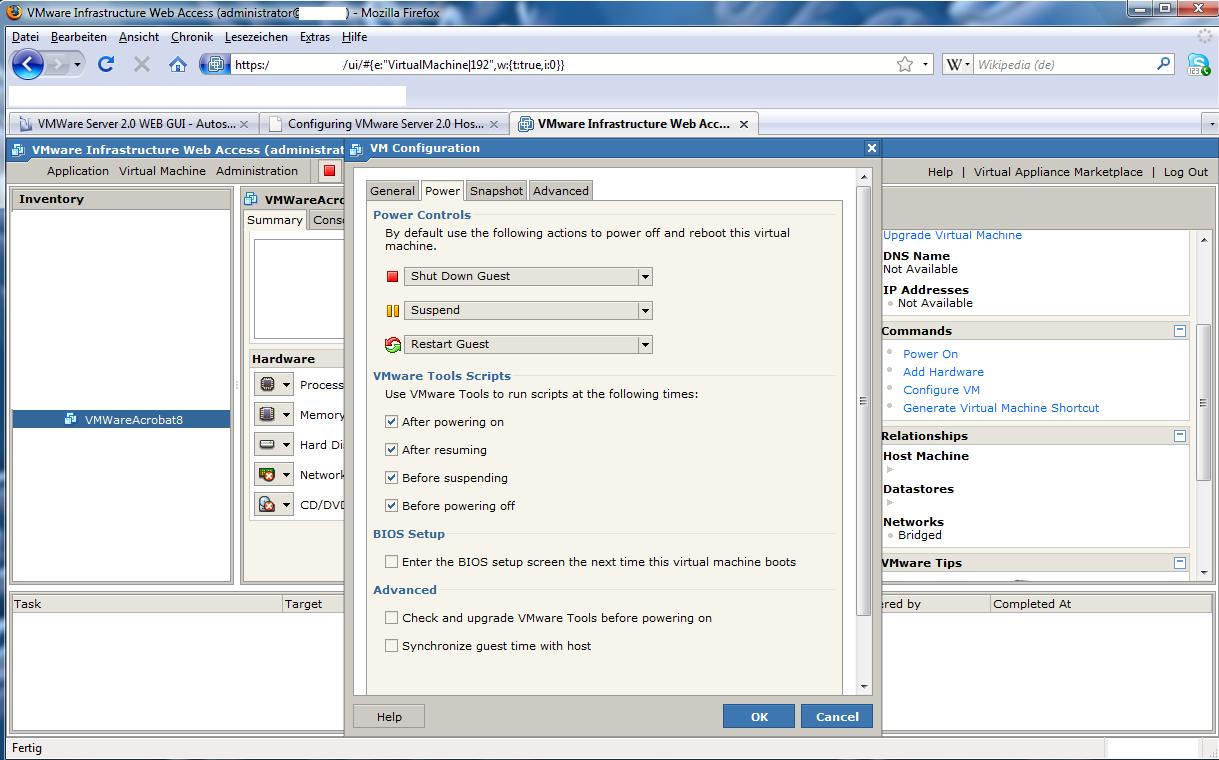Switch to the Snapshot tab in VM Configuration
The width and height of the screenshot is (1219, 760).
pyautogui.click(x=496, y=191)
